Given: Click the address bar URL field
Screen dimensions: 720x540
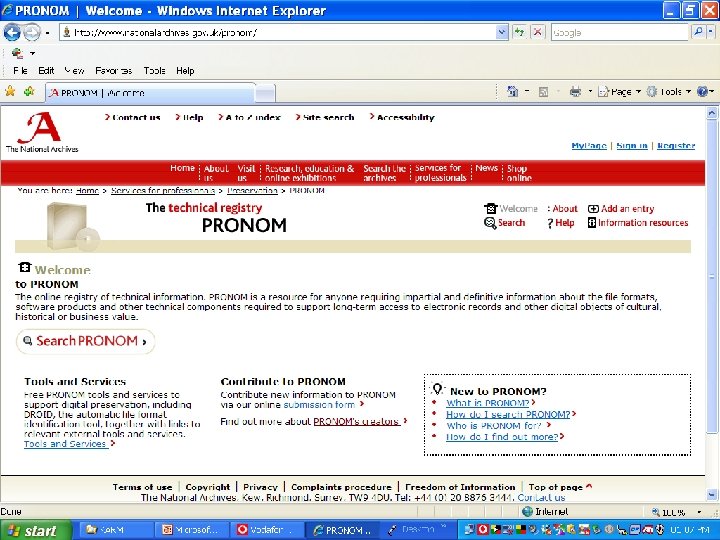Looking at the screenshot, I should 278,32.
